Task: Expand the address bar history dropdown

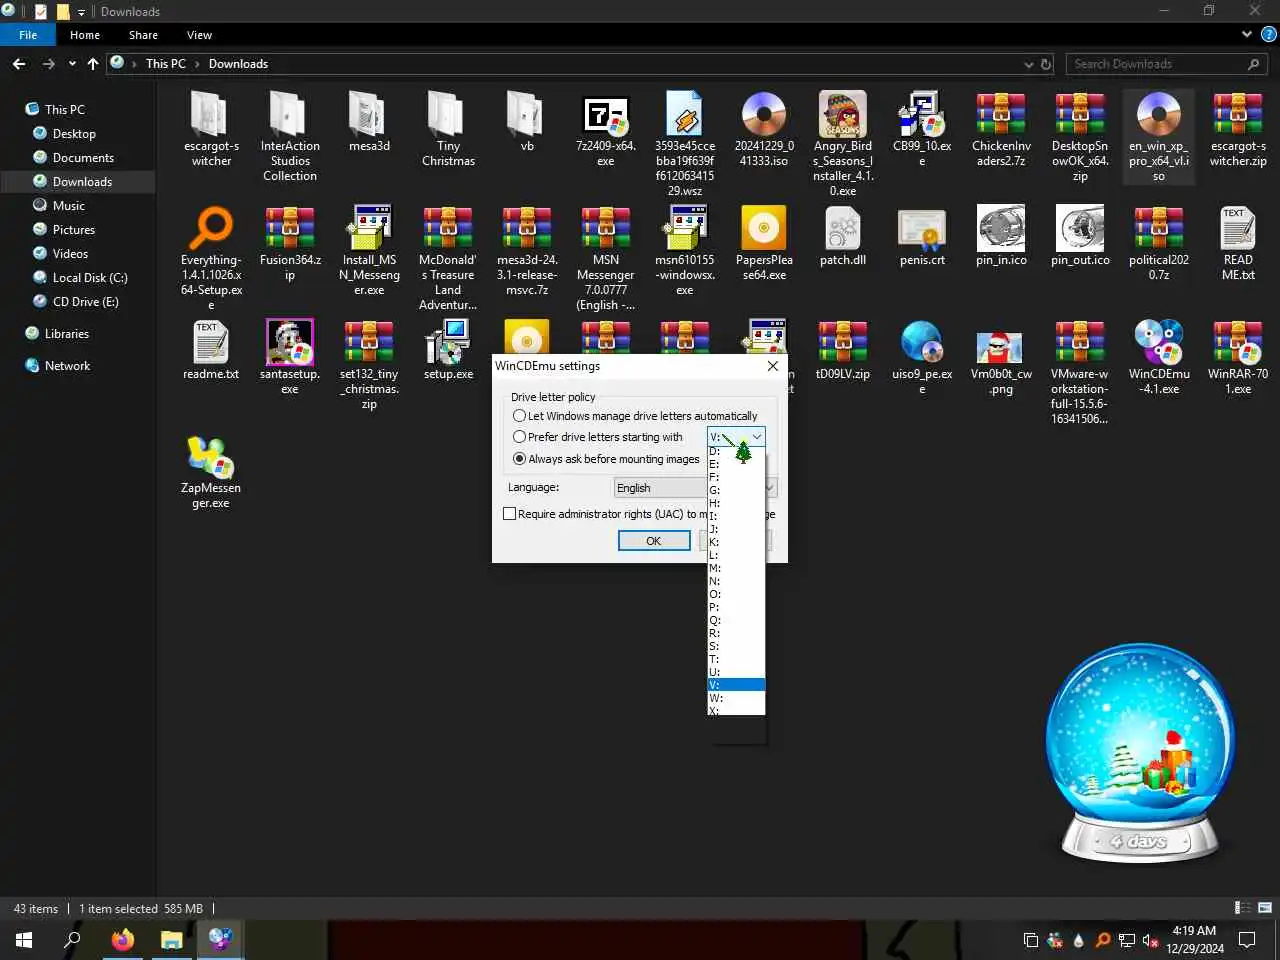Action: coord(1029,64)
